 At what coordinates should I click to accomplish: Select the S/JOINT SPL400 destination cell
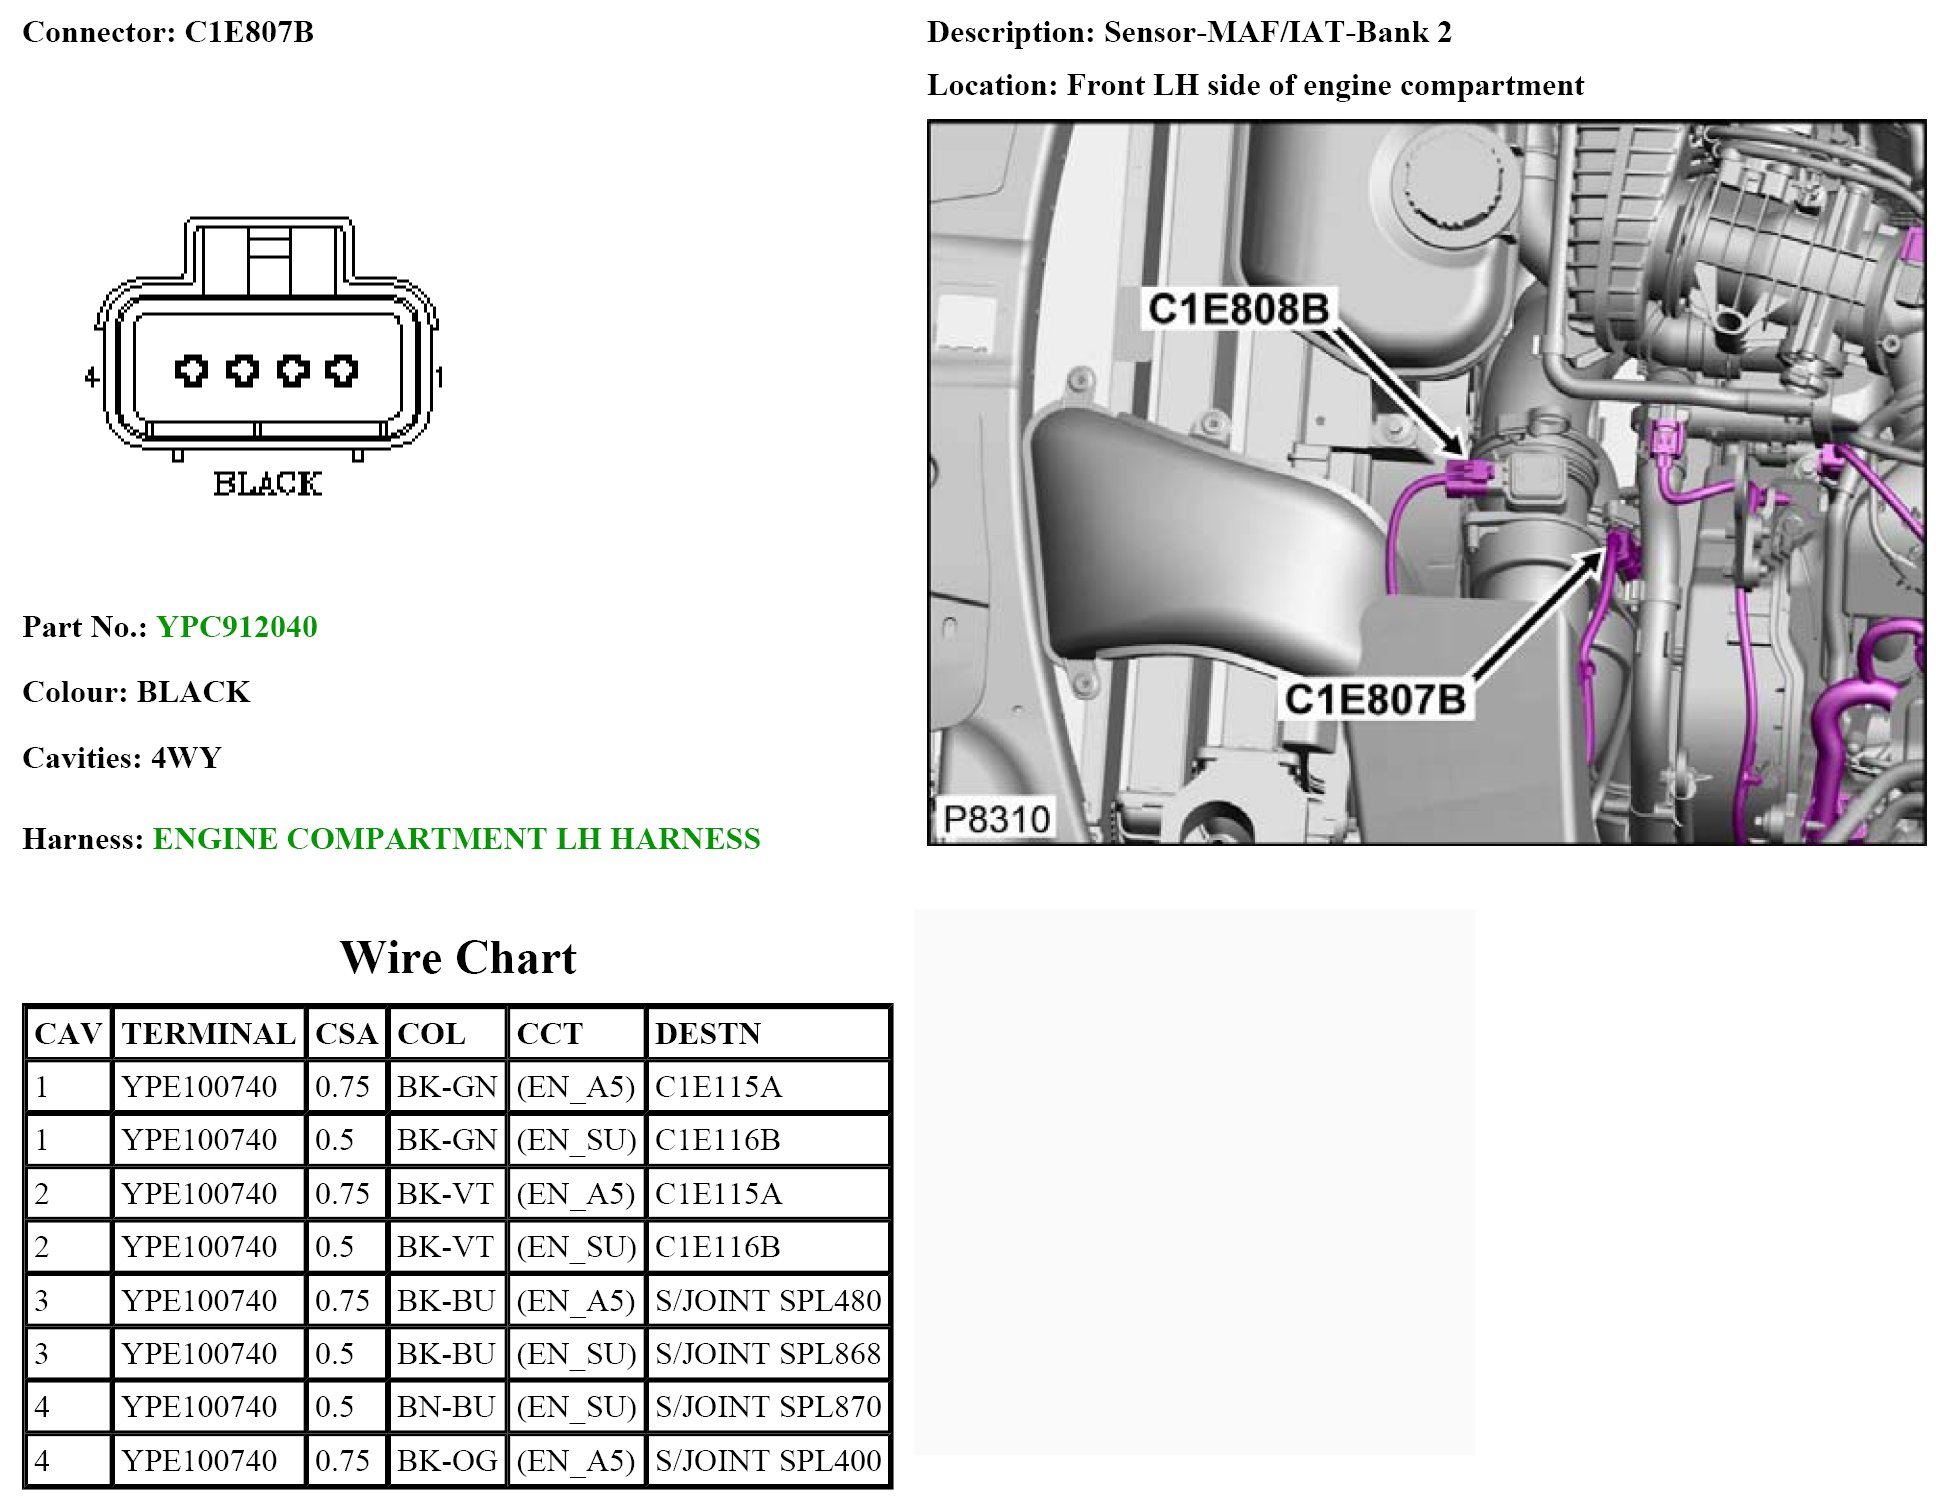click(x=767, y=1460)
